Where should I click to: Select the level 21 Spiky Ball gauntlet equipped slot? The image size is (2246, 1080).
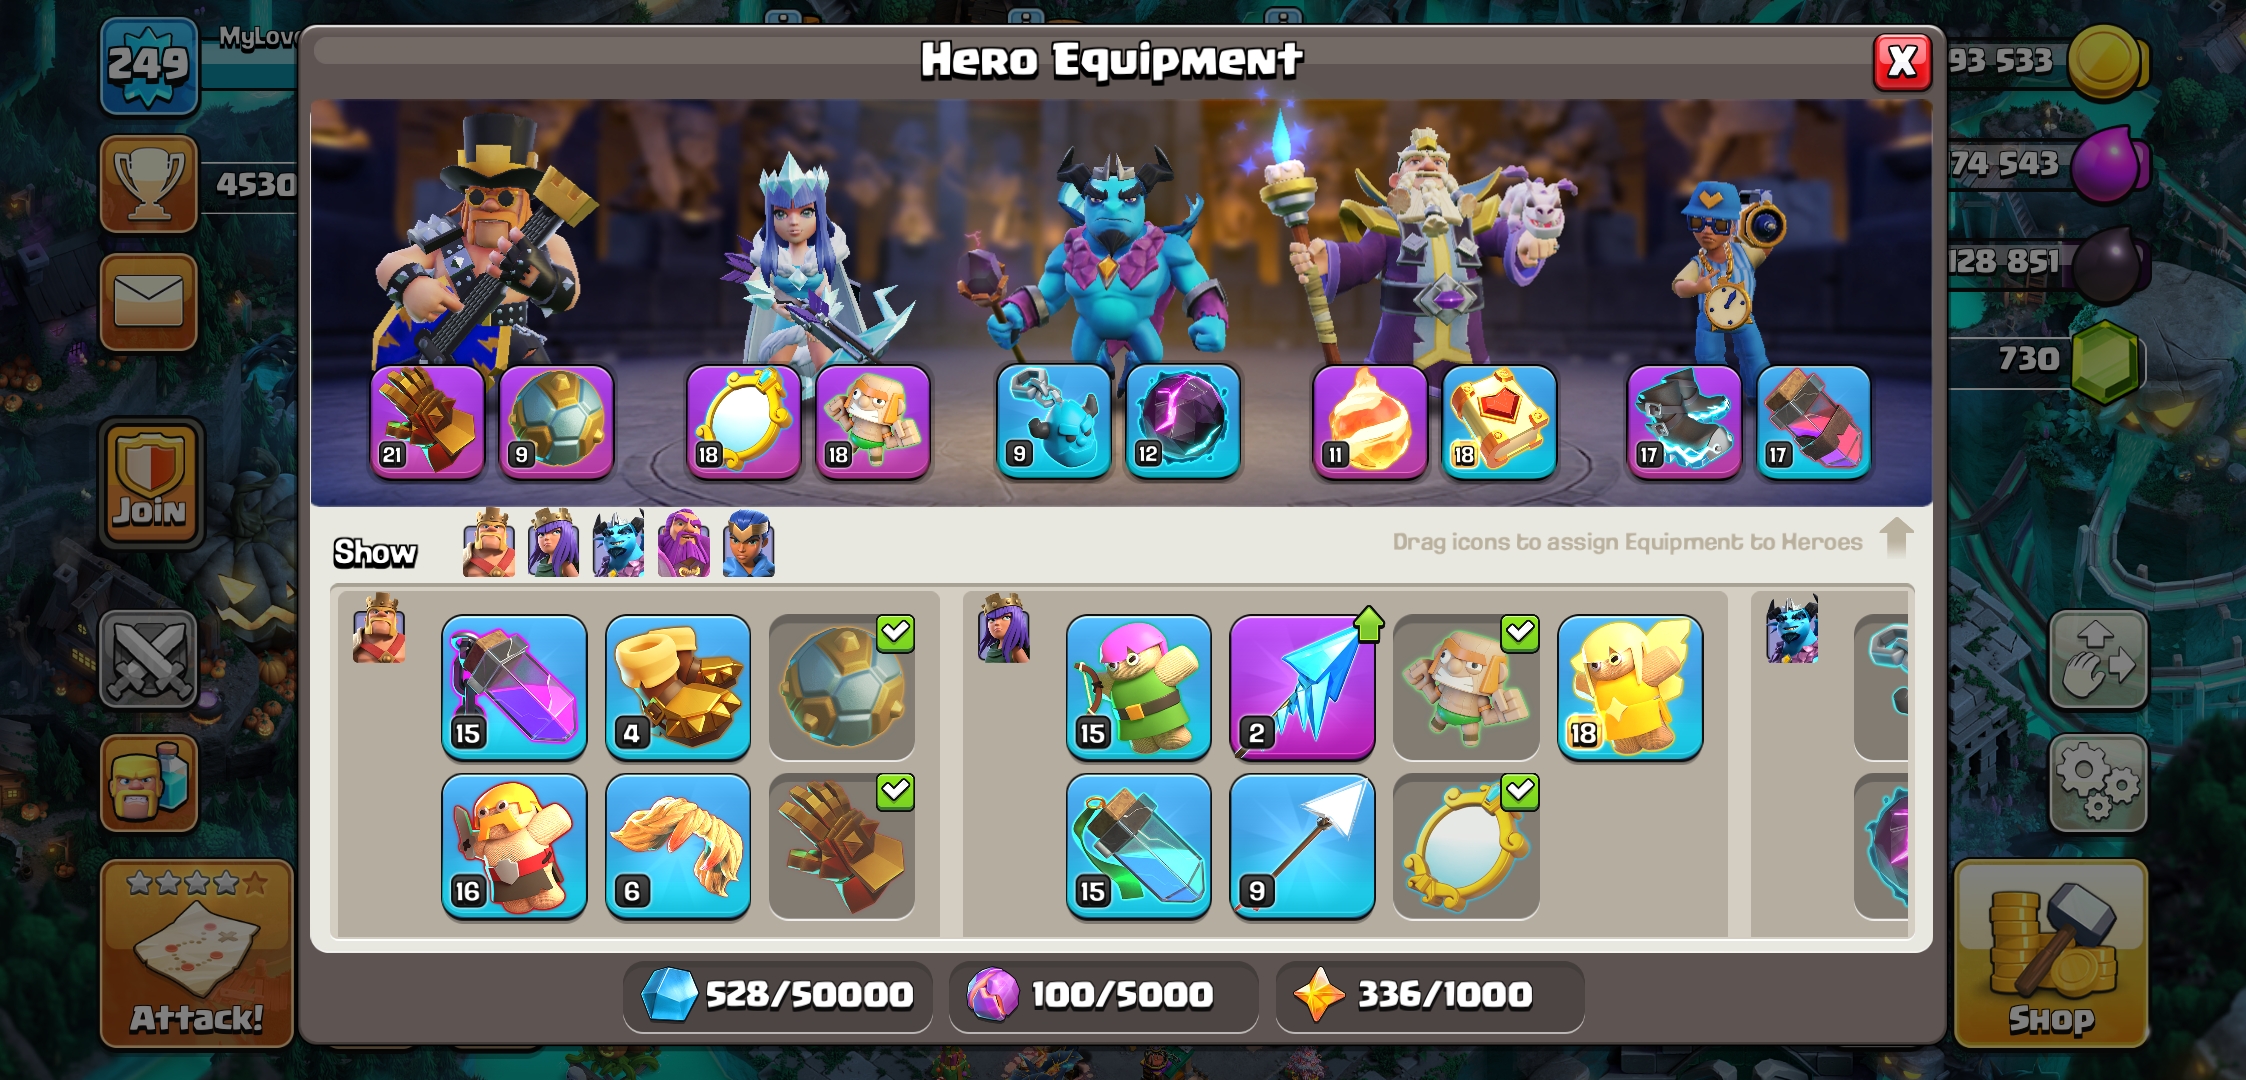point(427,421)
